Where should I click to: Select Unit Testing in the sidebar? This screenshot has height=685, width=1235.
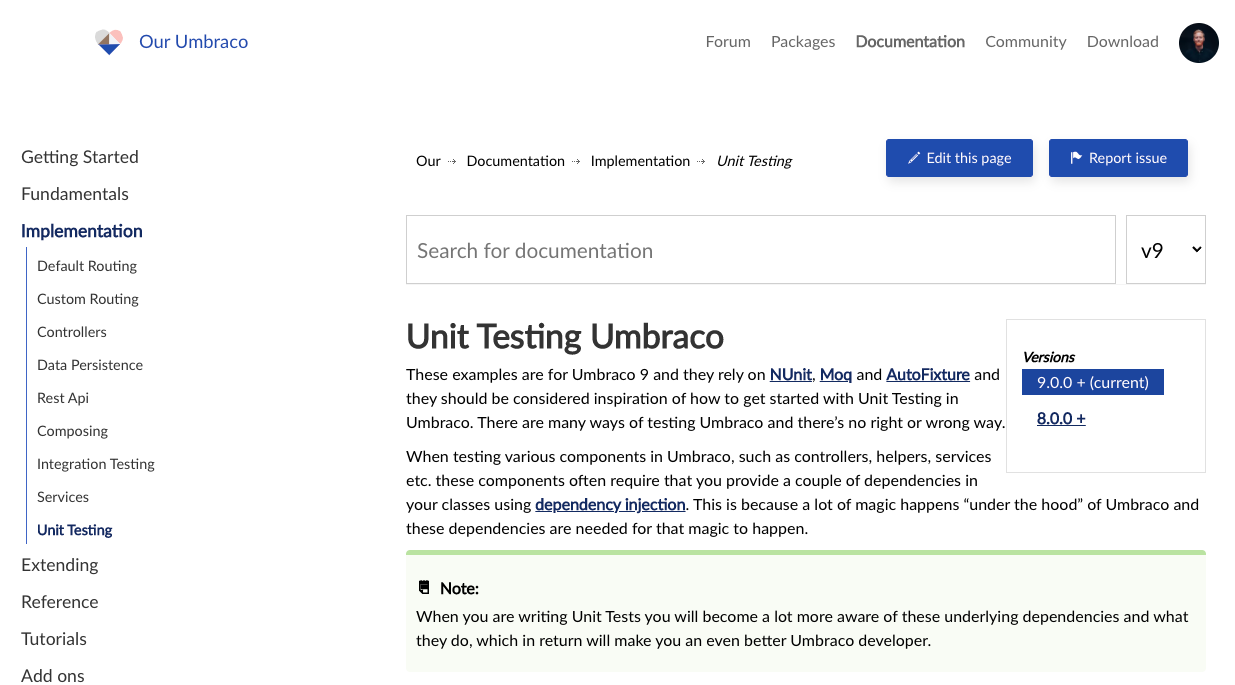(75, 530)
